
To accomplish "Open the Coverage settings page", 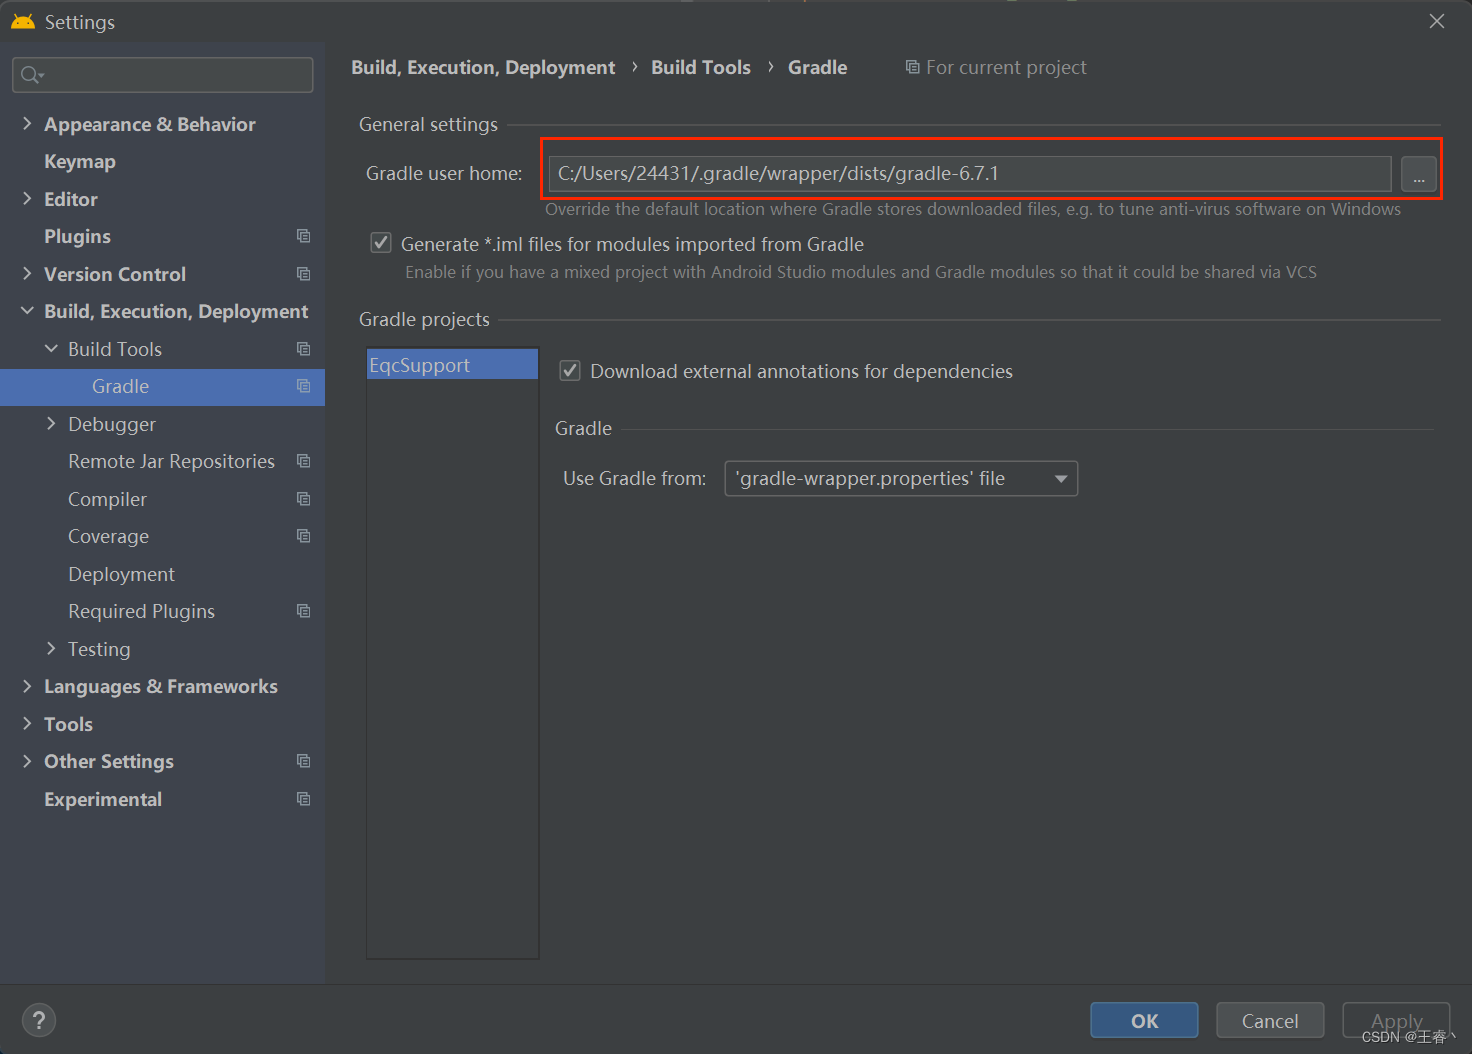I will (108, 536).
